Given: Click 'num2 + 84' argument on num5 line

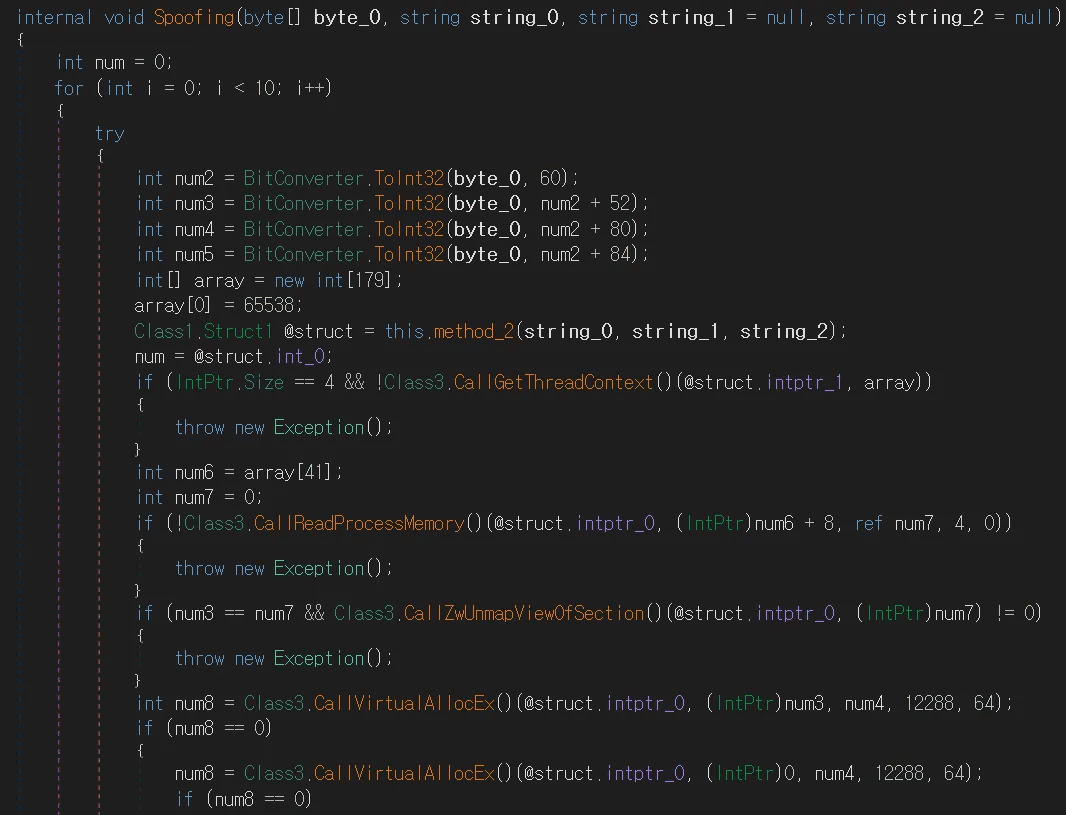Looking at the screenshot, I should point(586,254).
